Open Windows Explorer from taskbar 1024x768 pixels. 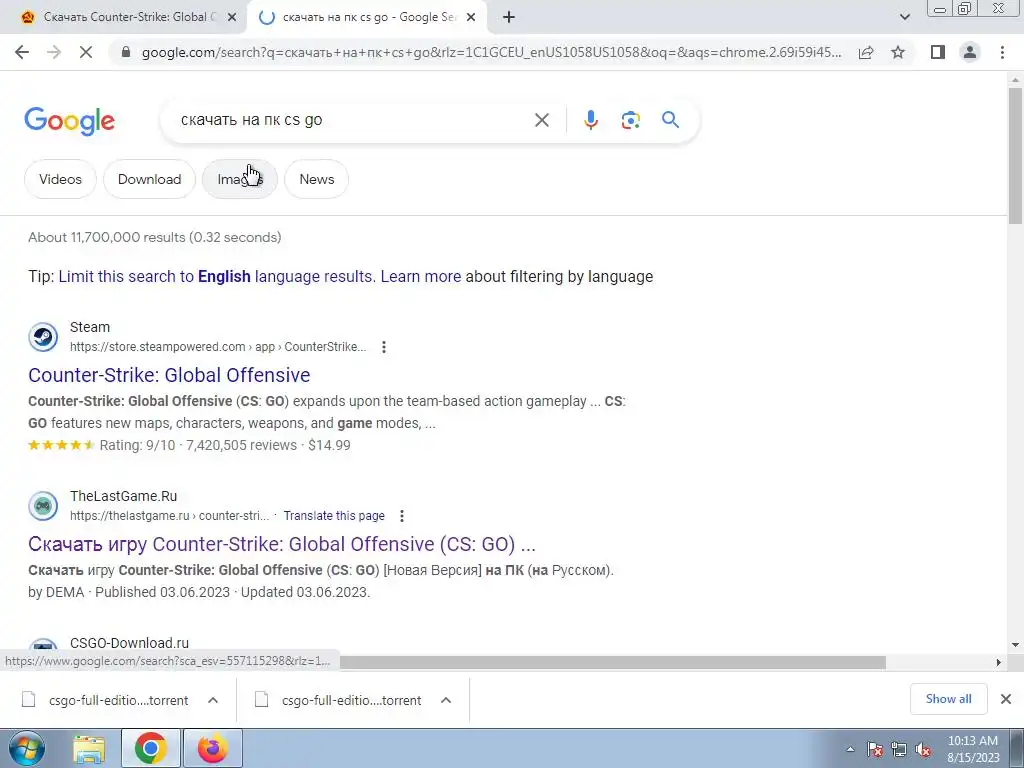(89, 748)
